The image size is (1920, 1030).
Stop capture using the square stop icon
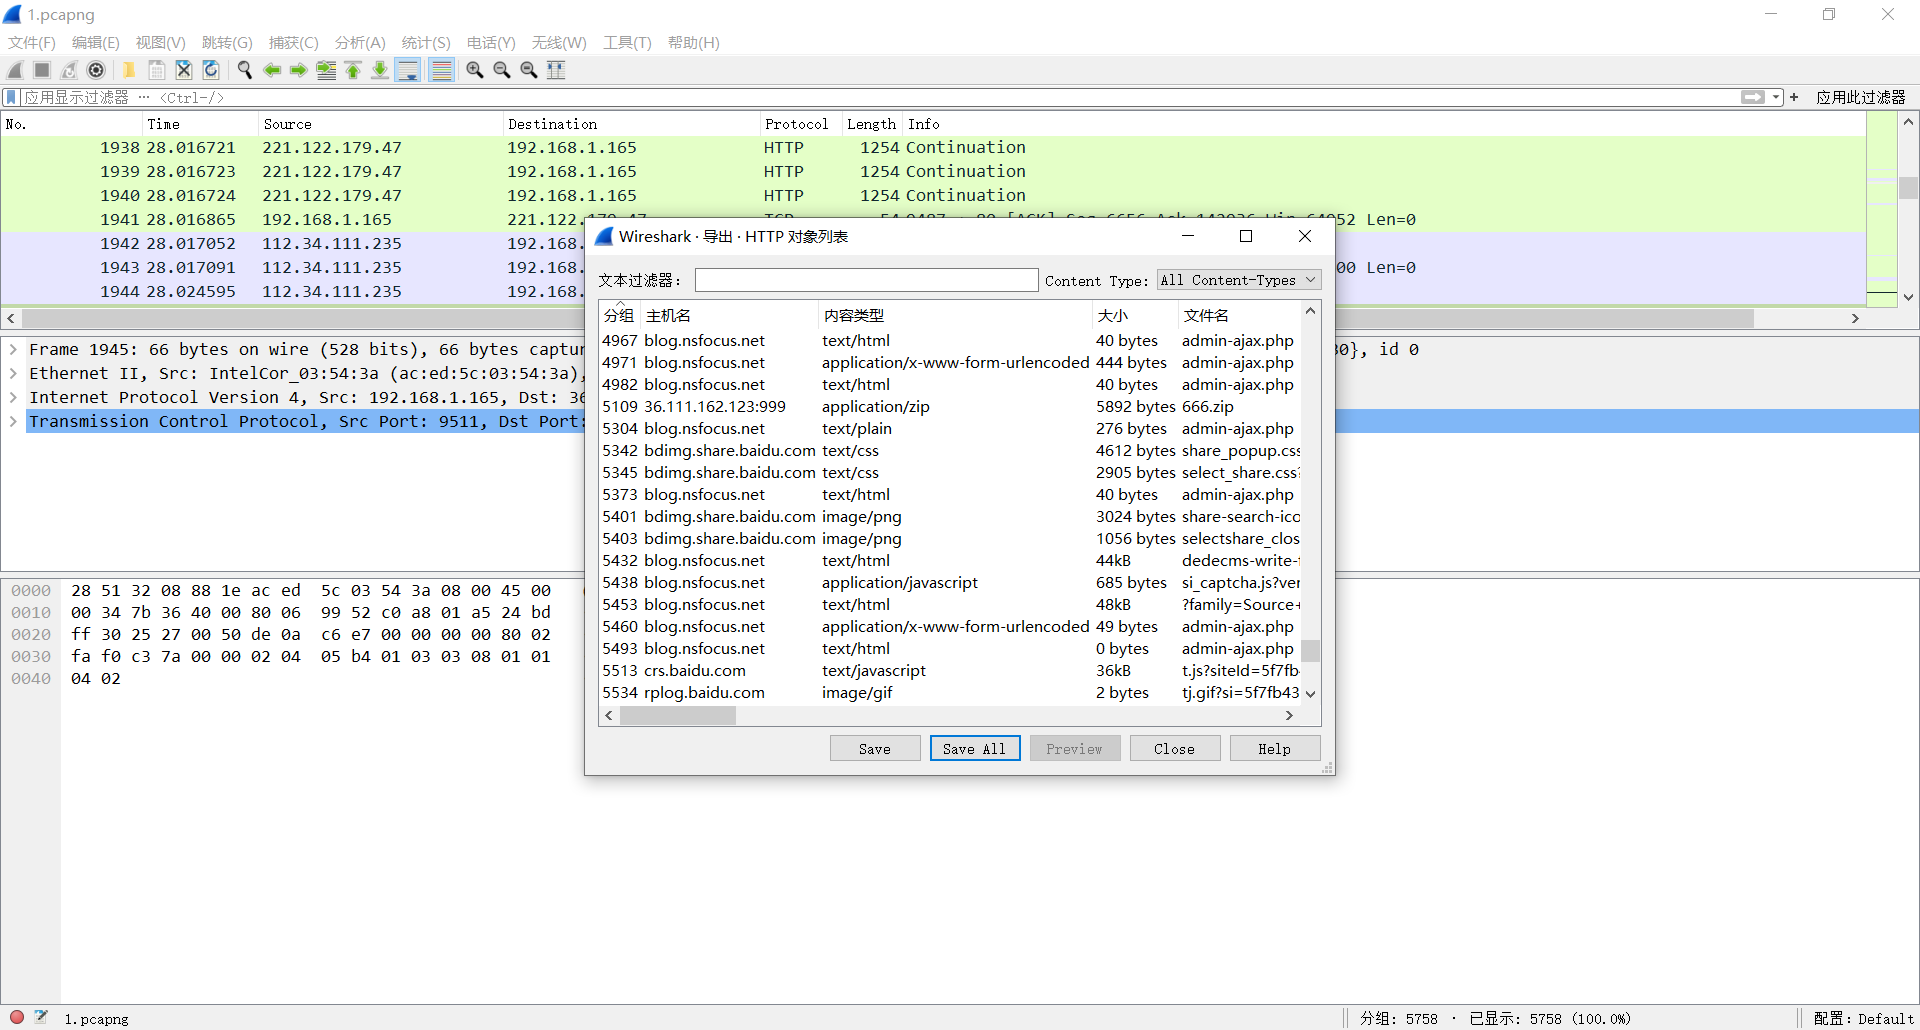pos(42,70)
